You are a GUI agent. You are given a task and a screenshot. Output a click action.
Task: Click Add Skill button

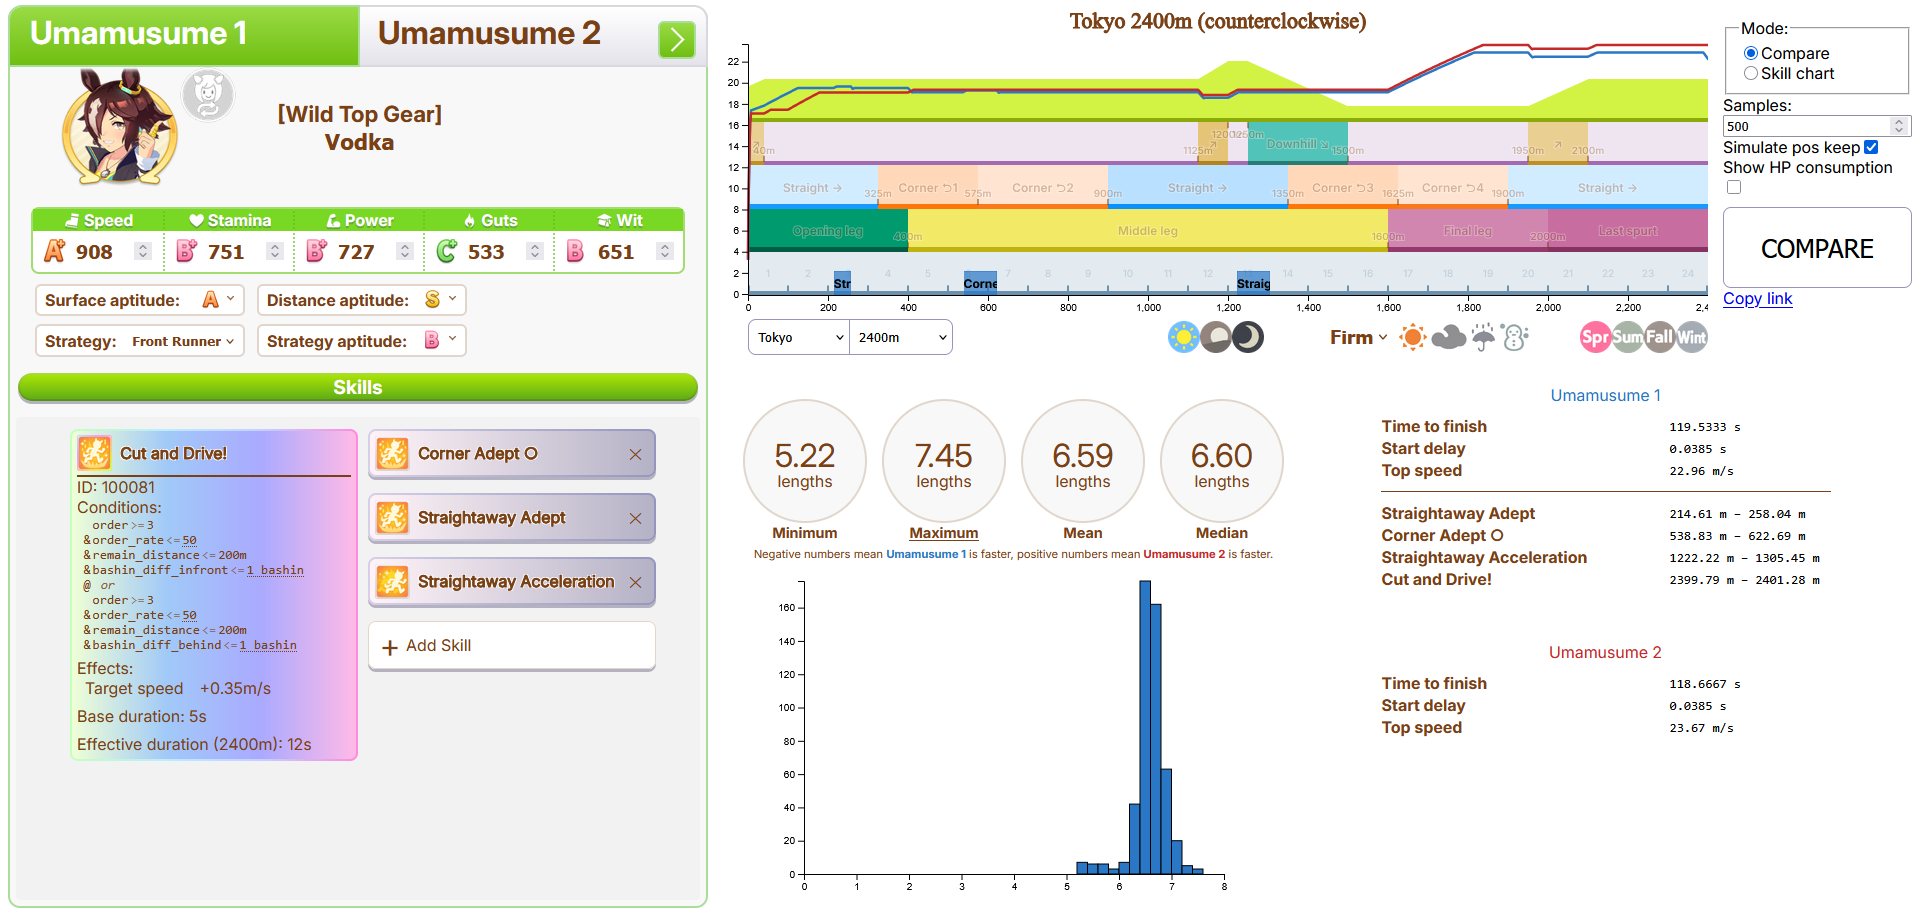point(512,646)
